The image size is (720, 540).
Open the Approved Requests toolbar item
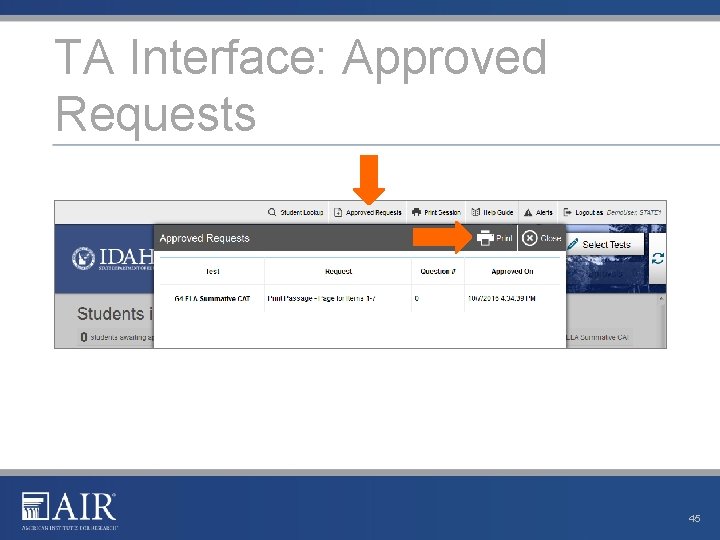368,212
